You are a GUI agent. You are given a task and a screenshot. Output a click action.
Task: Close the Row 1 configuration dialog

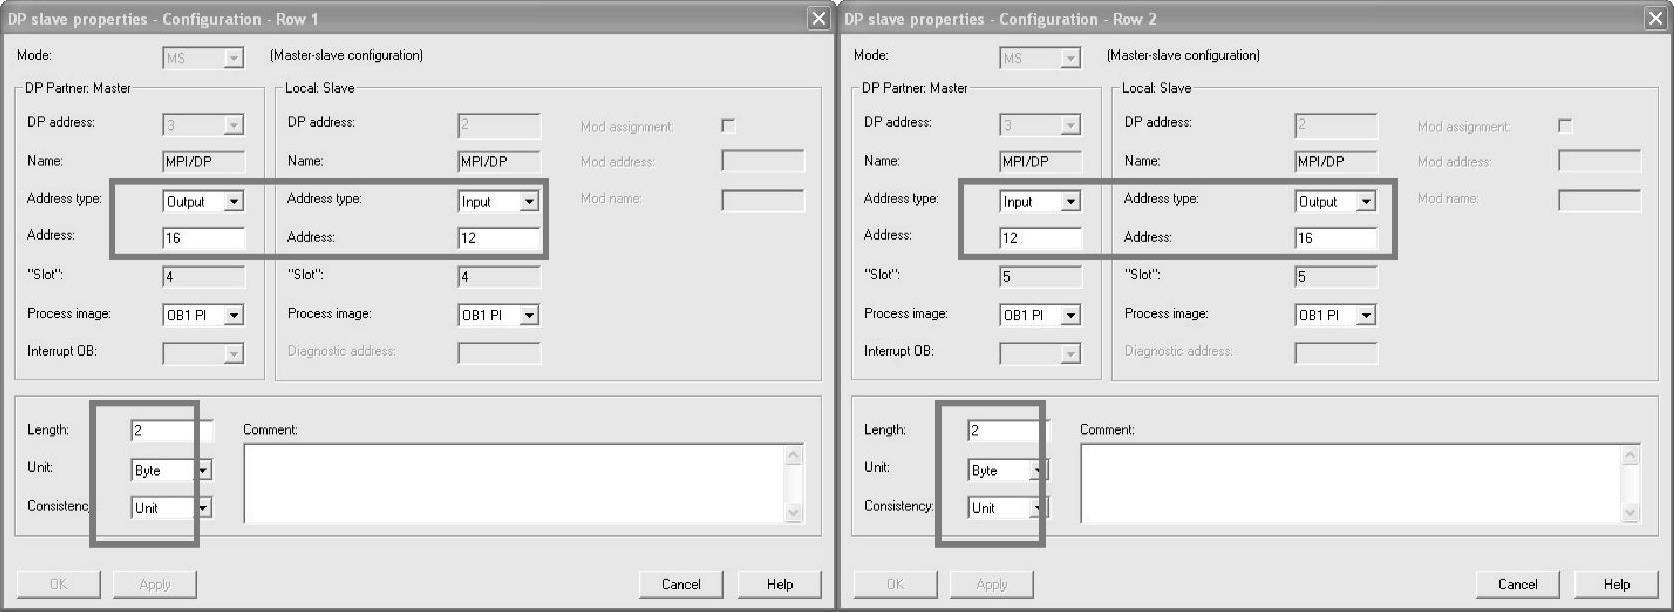pyautogui.click(x=819, y=18)
